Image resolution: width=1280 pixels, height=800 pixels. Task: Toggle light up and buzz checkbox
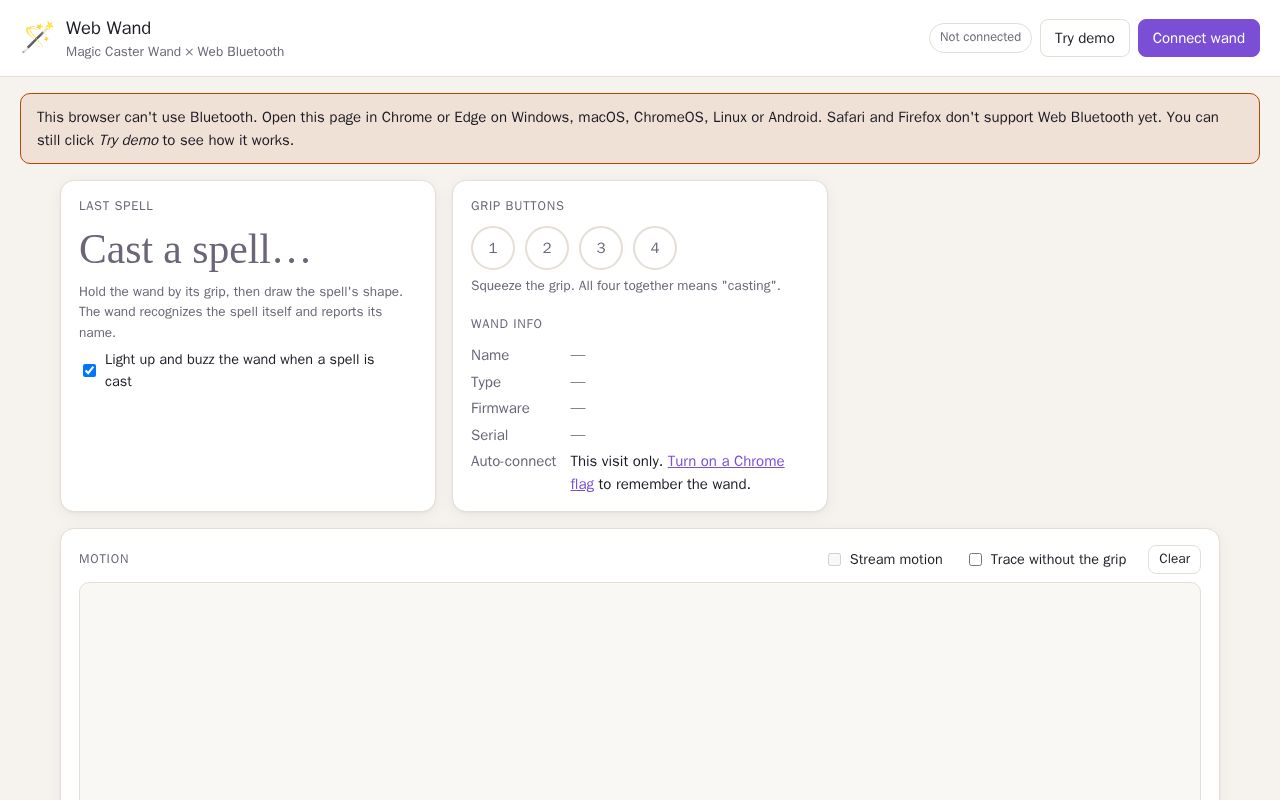89,370
